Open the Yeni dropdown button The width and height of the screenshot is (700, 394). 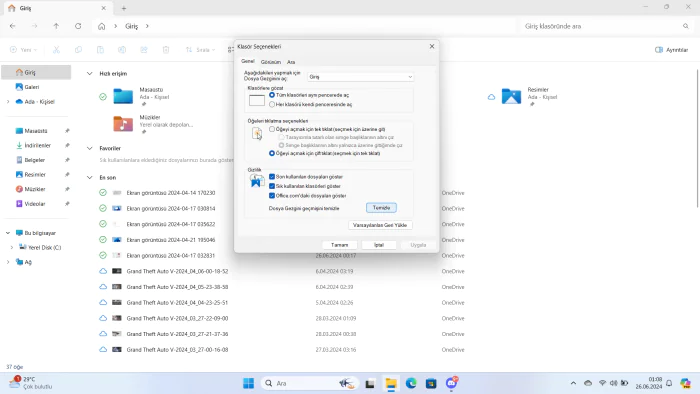[x=23, y=50]
